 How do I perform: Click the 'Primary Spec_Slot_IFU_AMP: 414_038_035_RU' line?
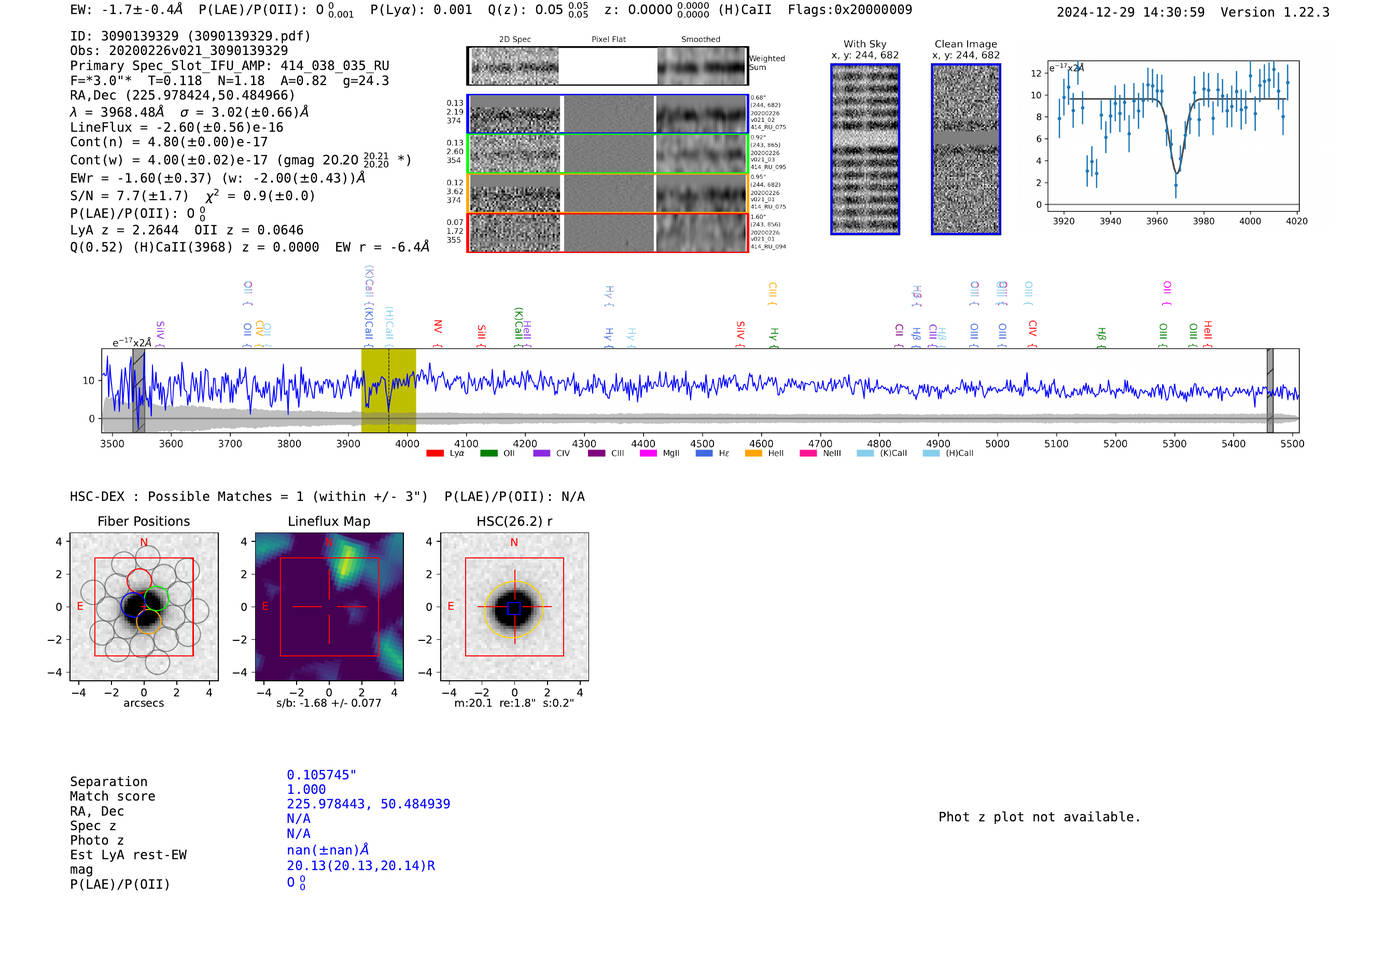coord(230,65)
